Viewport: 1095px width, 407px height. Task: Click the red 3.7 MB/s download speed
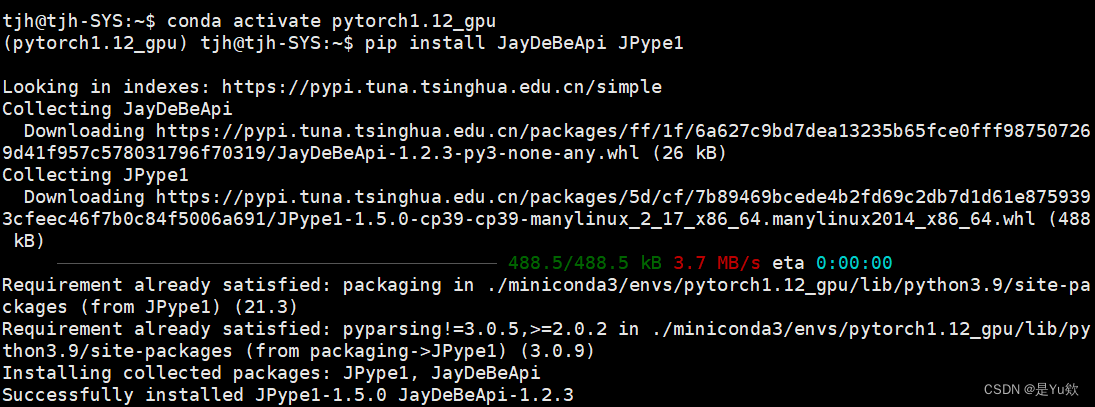(717, 263)
